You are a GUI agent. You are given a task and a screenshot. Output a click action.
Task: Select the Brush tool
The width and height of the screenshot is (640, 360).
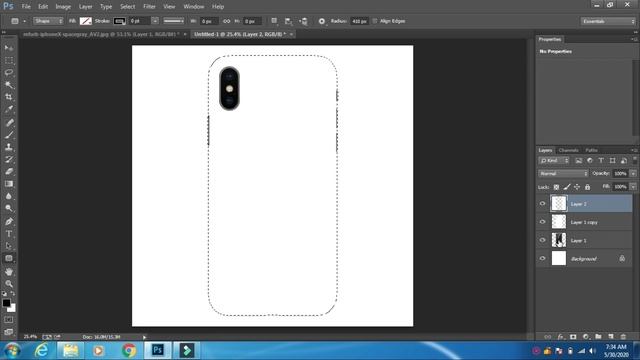(9, 135)
